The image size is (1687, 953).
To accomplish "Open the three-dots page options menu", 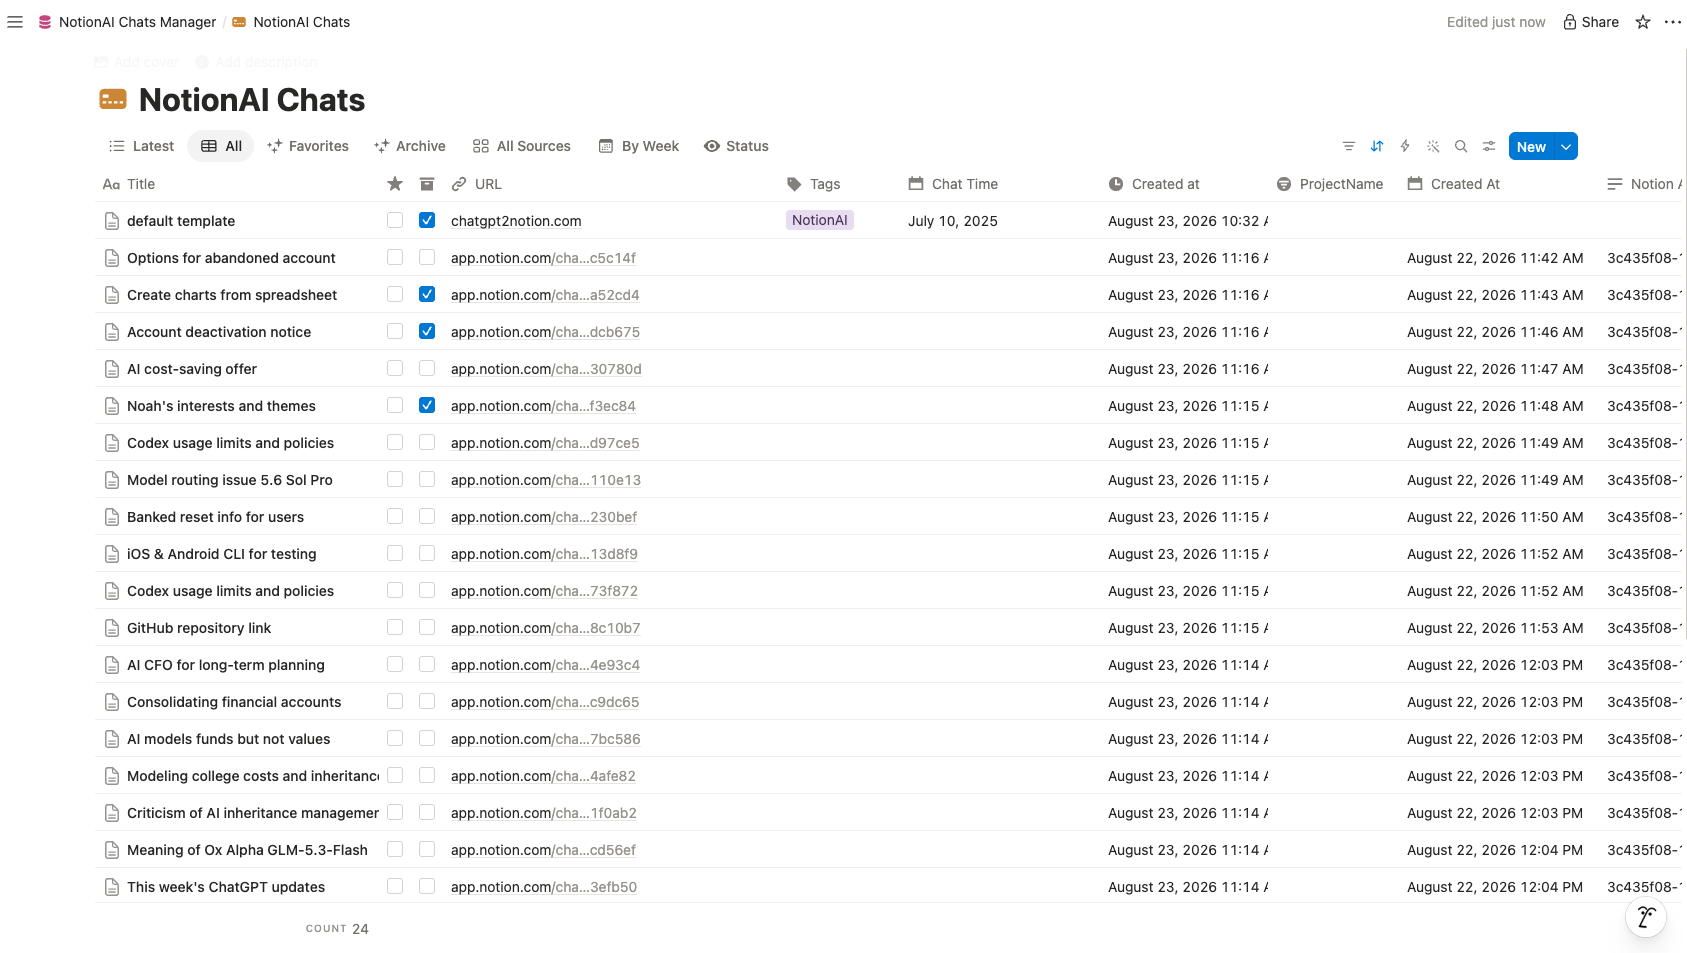I will tap(1673, 22).
